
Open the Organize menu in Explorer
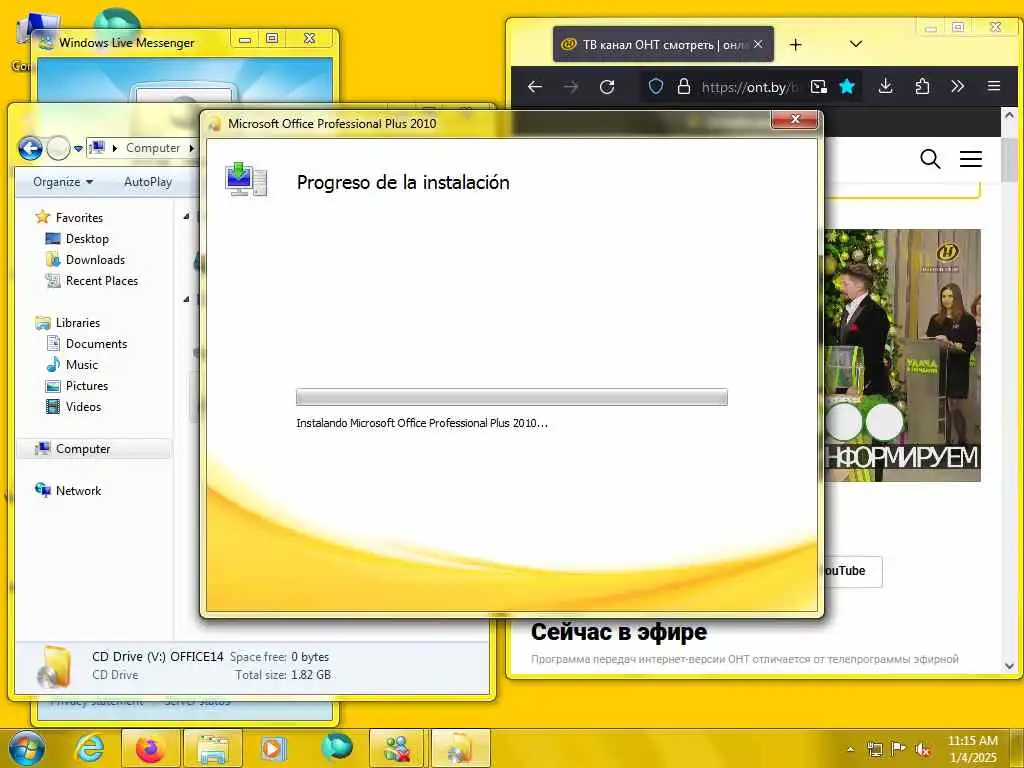pyautogui.click(x=63, y=182)
